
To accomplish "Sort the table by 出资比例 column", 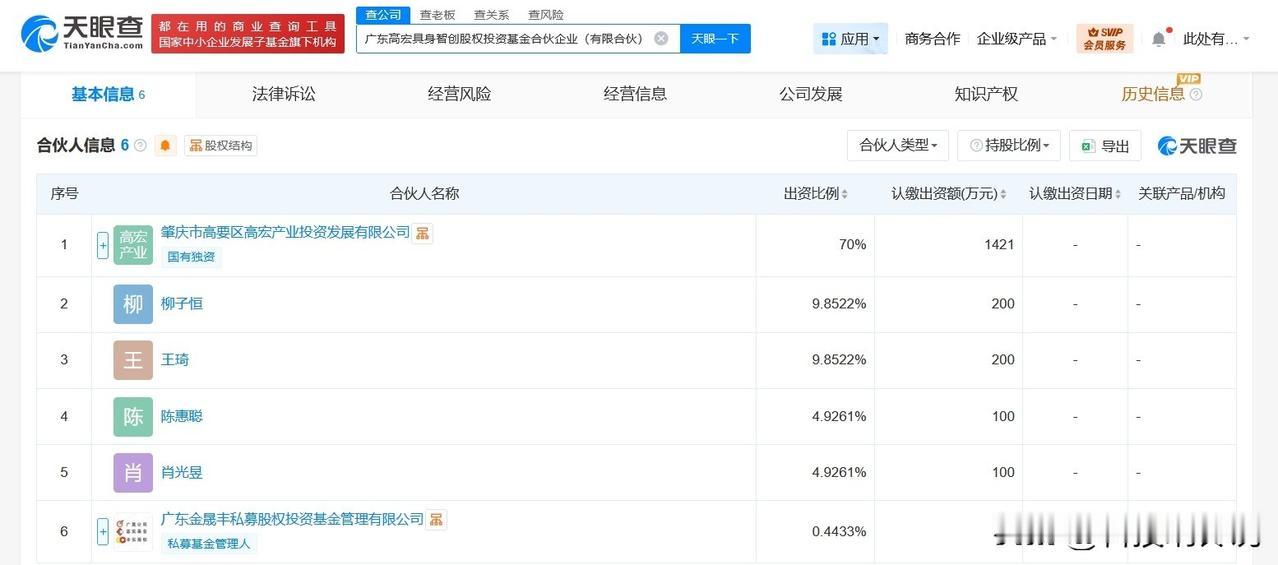I will coord(815,194).
